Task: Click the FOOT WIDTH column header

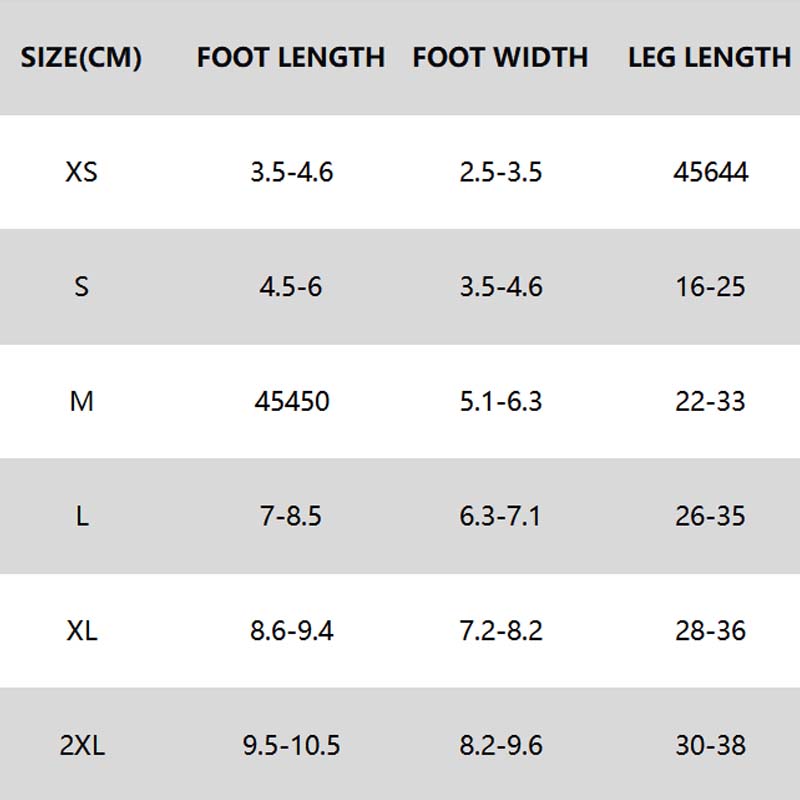Action: tap(500, 58)
